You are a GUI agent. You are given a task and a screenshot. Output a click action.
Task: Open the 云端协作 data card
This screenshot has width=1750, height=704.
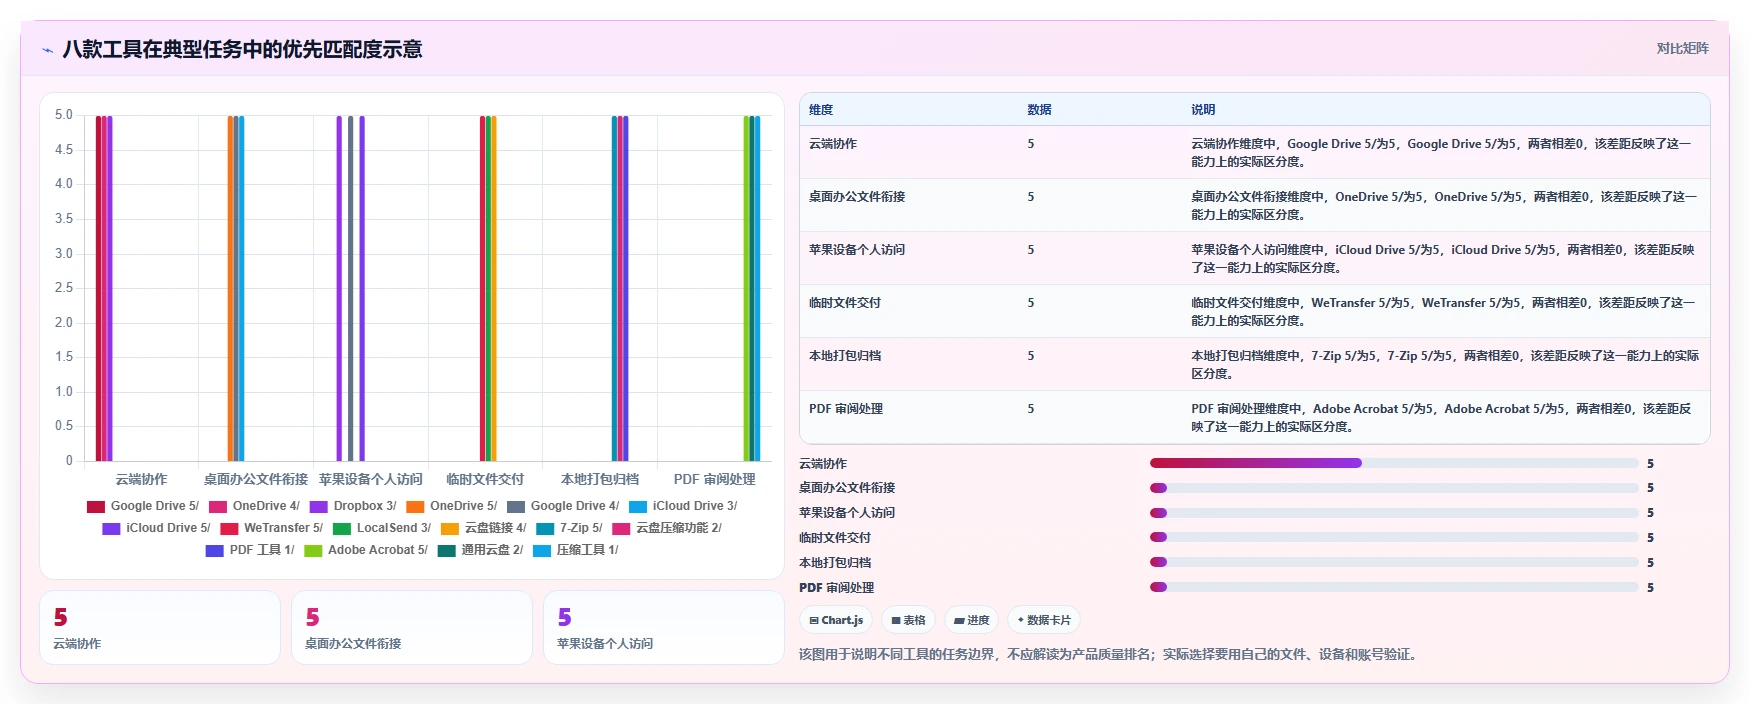point(160,627)
